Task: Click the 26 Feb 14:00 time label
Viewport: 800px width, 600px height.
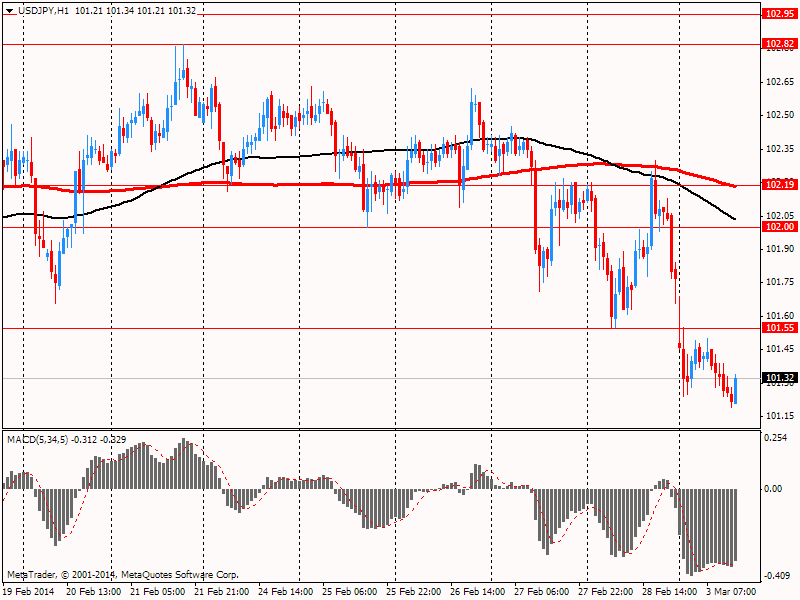Action: (478, 591)
